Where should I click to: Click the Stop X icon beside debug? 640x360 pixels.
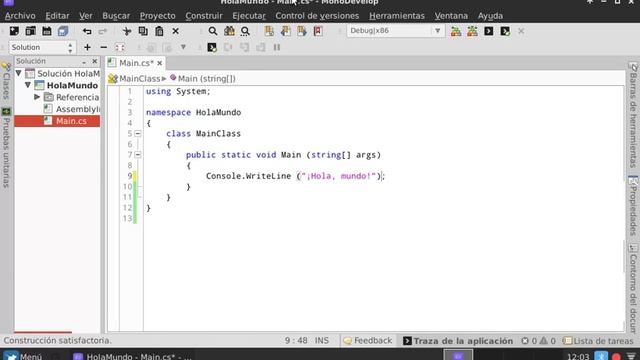[x=521, y=31]
